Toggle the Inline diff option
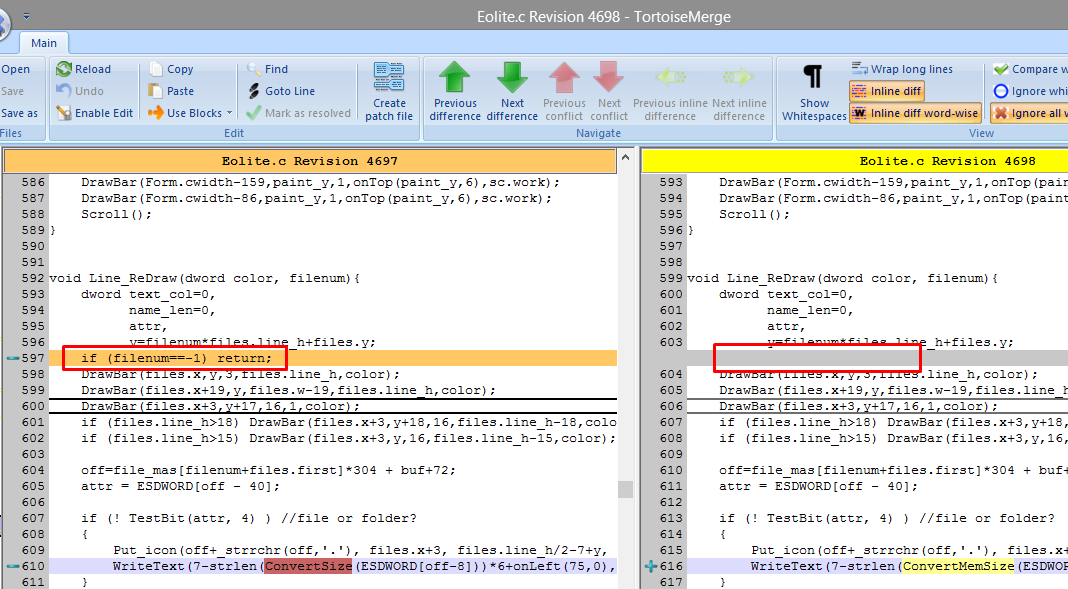Screen dimensions: 1068x589 tap(886, 91)
